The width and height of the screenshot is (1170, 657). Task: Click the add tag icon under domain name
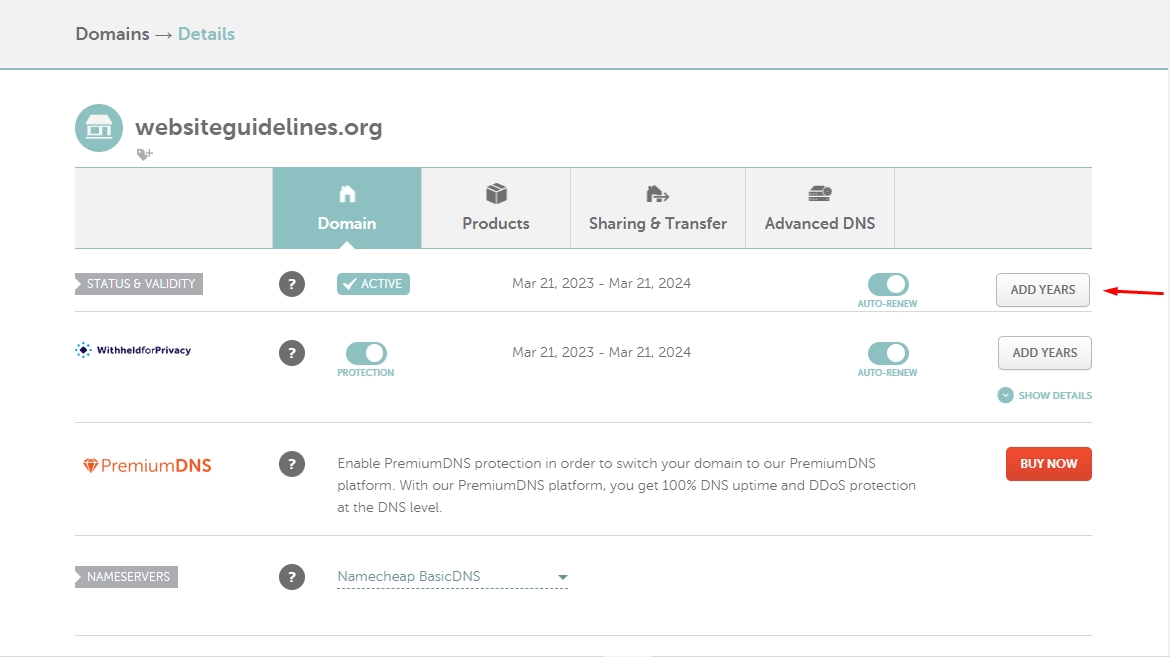(x=145, y=155)
